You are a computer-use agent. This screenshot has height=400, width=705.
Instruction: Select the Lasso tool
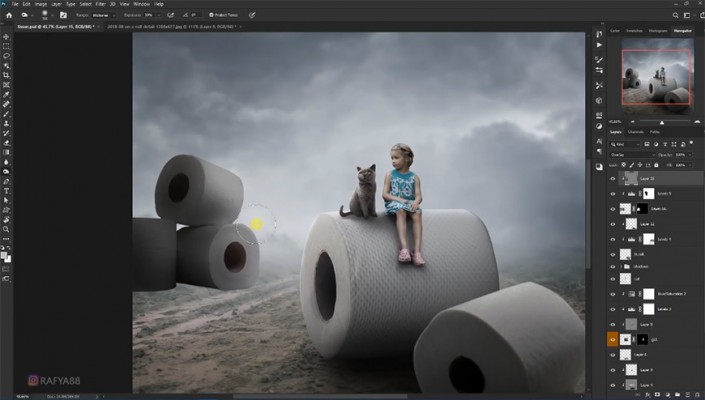[x=6, y=56]
